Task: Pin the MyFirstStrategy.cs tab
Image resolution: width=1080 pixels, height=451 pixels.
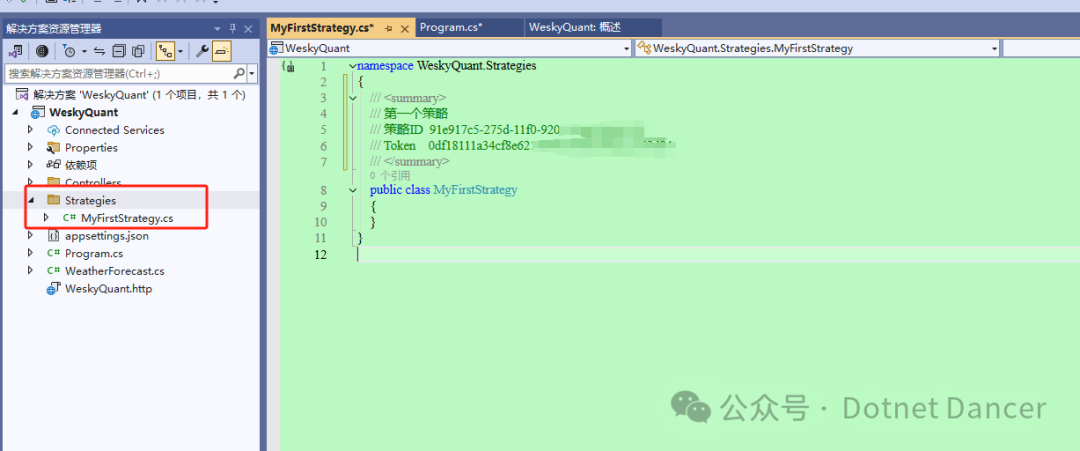Action: (x=388, y=28)
